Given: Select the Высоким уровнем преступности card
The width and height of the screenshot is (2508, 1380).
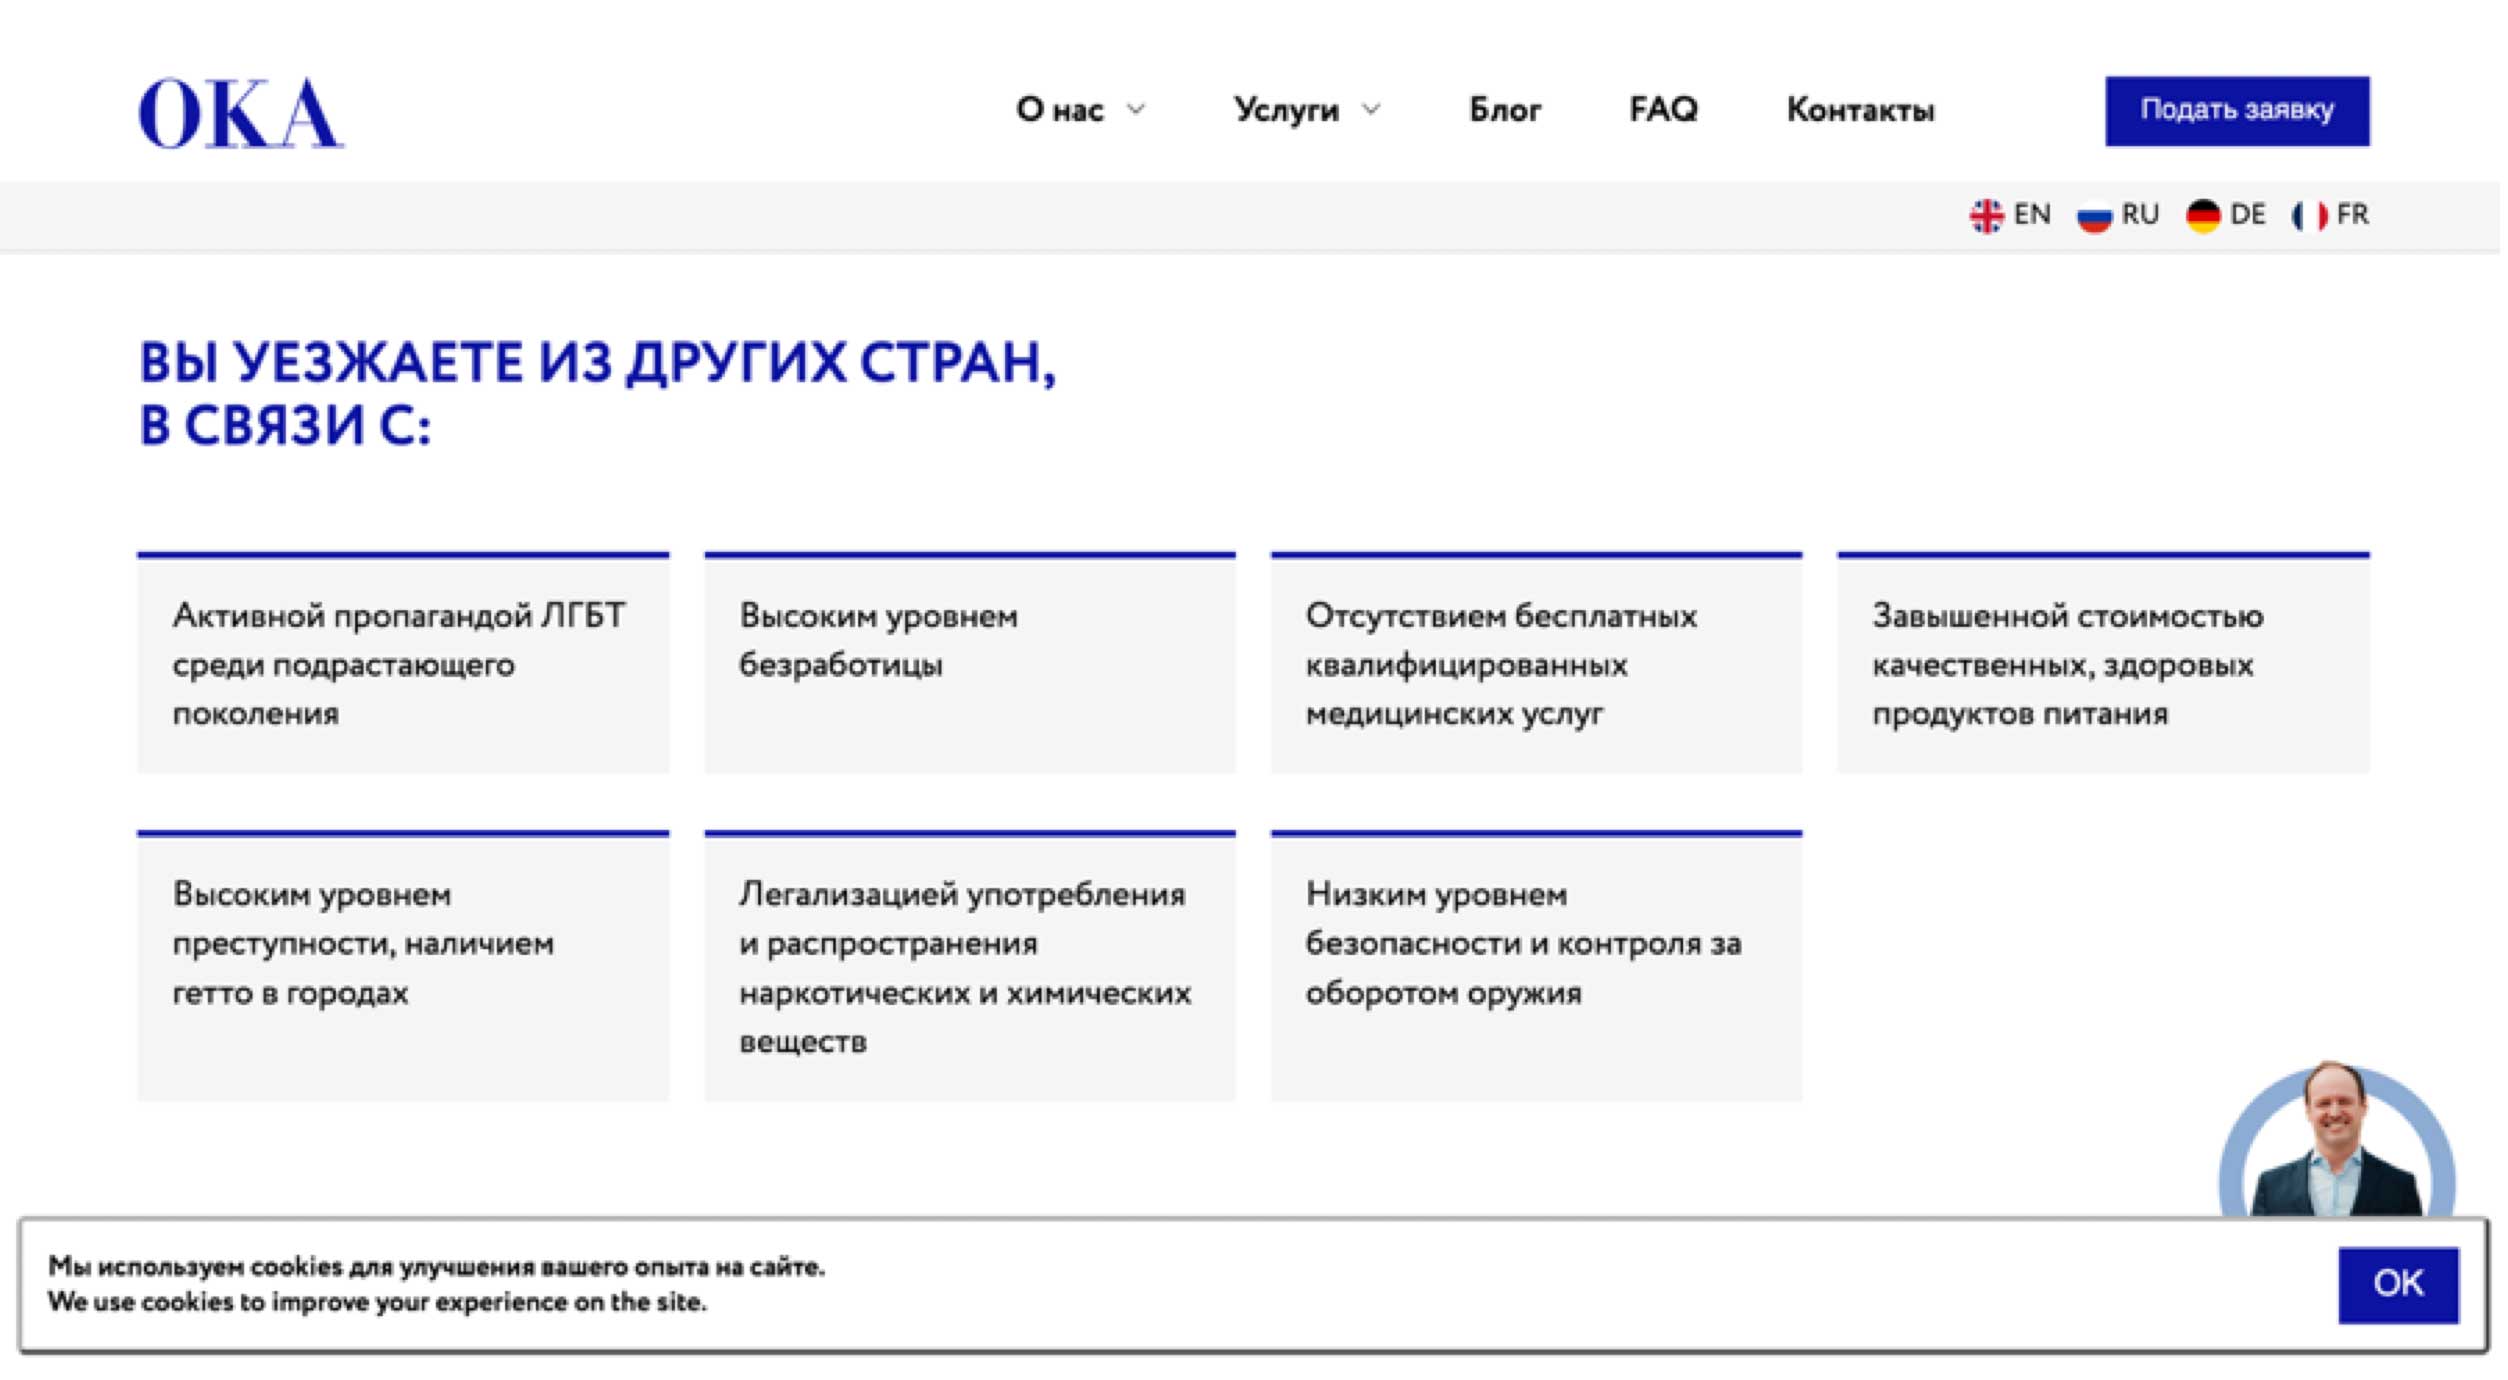Looking at the screenshot, I should click(x=404, y=968).
